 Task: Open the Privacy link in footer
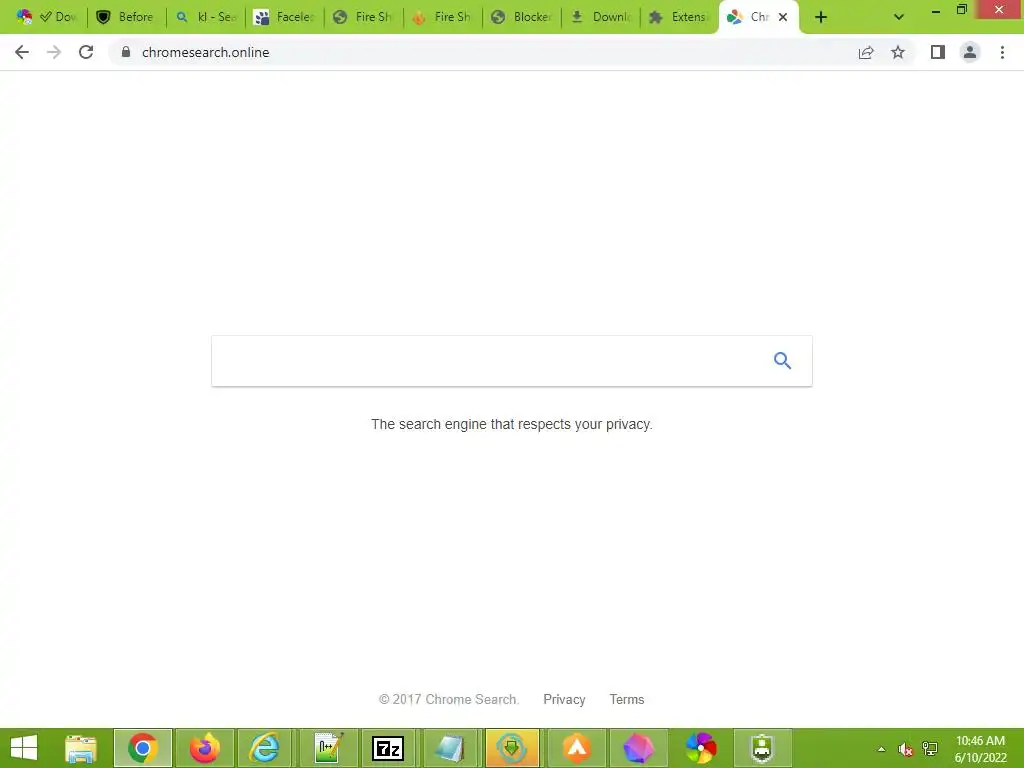coord(564,699)
